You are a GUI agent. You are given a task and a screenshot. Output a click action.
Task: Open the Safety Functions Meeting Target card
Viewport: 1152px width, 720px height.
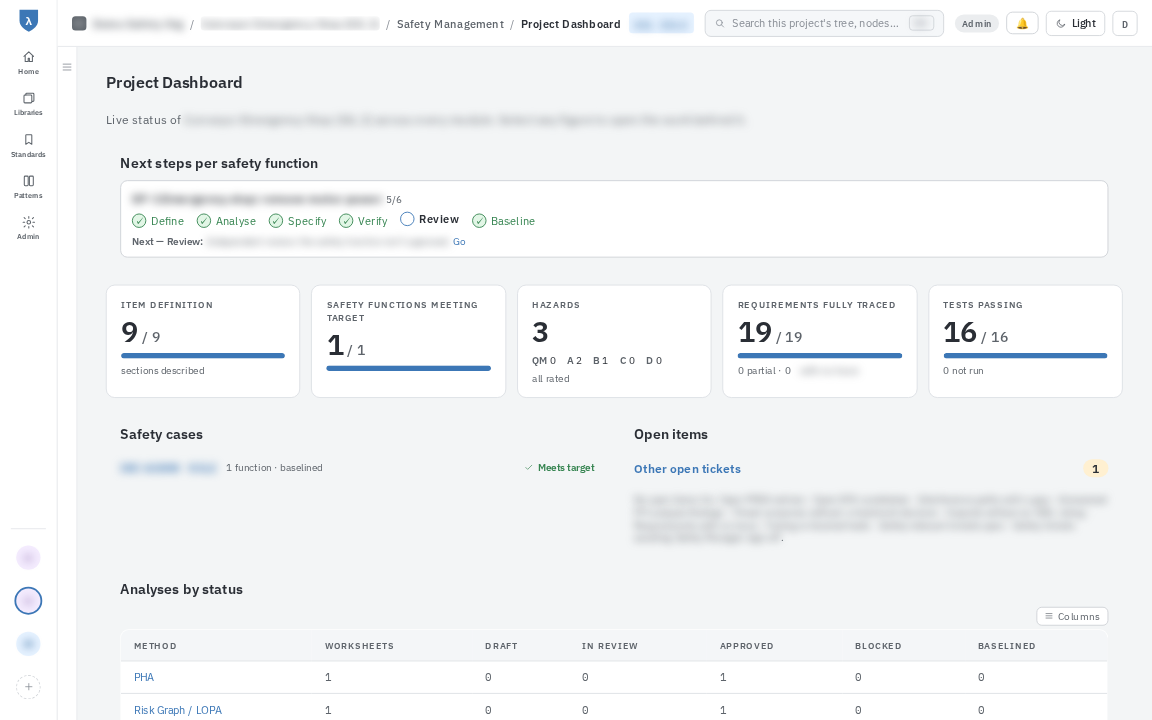click(408, 342)
